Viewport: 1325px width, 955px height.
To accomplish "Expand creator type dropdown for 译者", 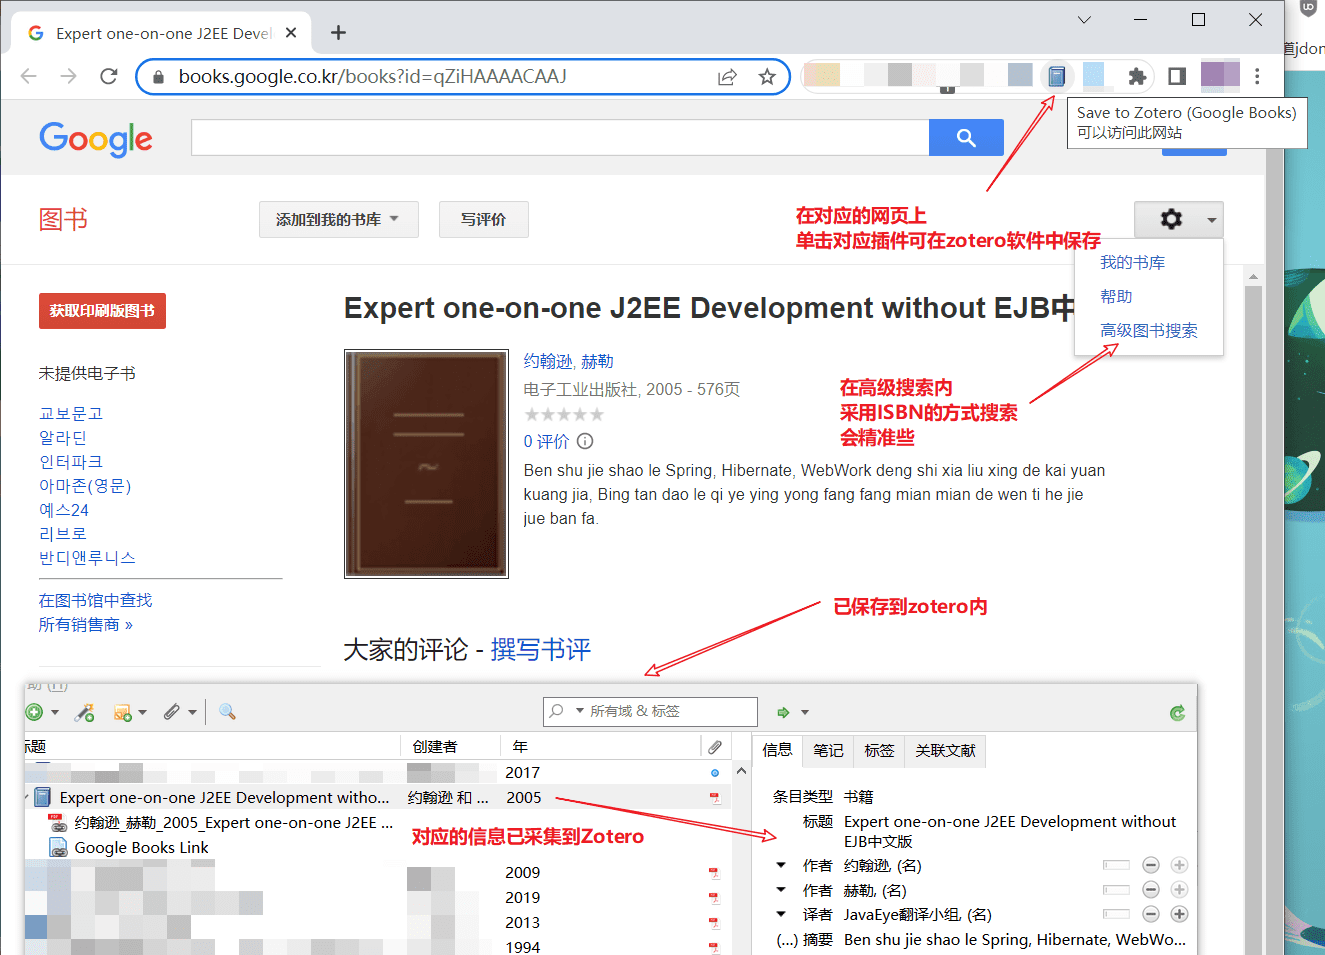I will click(781, 914).
